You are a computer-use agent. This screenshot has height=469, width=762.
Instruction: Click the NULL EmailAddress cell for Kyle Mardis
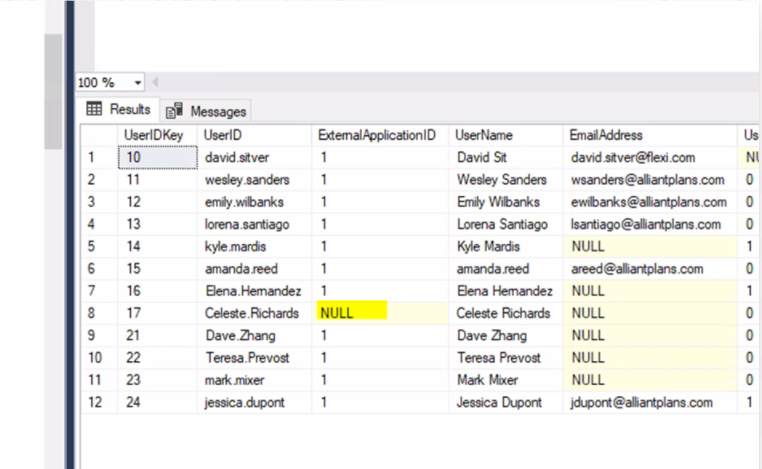(x=650, y=246)
